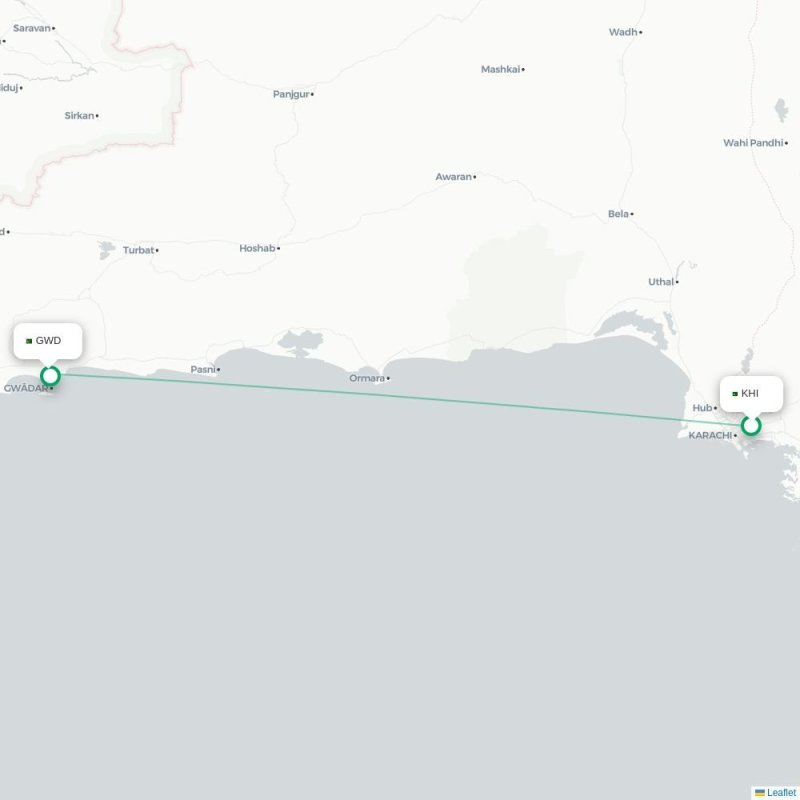Click the Hub town dot
The image size is (800, 800).
tap(715, 408)
